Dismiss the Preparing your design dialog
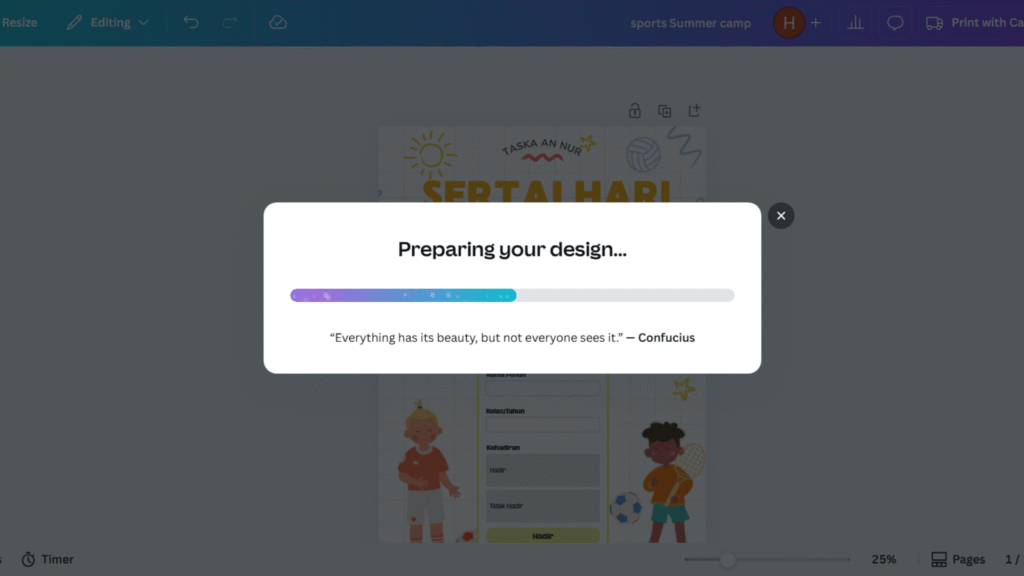Image resolution: width=1024 pixels, height=576 pixels. coord(781,215)
